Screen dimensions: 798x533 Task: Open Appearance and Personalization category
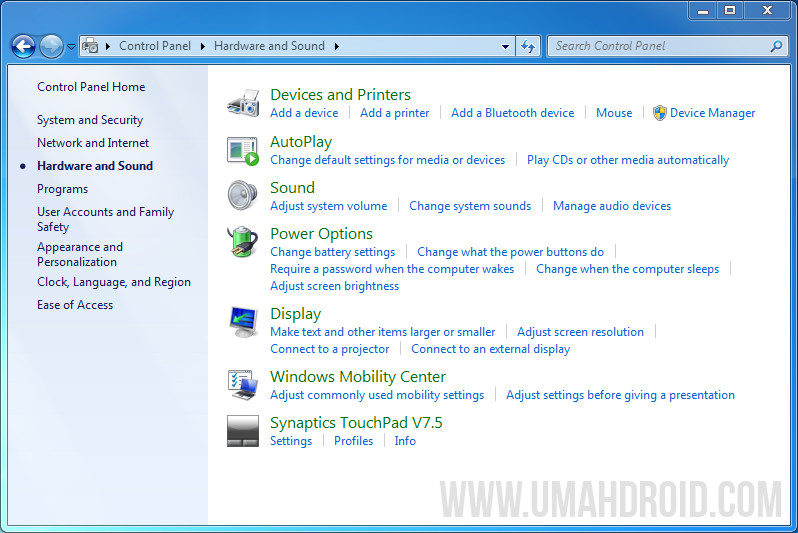pos(80,254)
